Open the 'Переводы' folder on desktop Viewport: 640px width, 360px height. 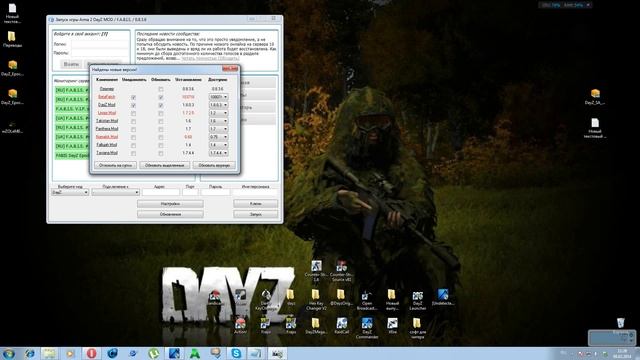click(12, 40)
